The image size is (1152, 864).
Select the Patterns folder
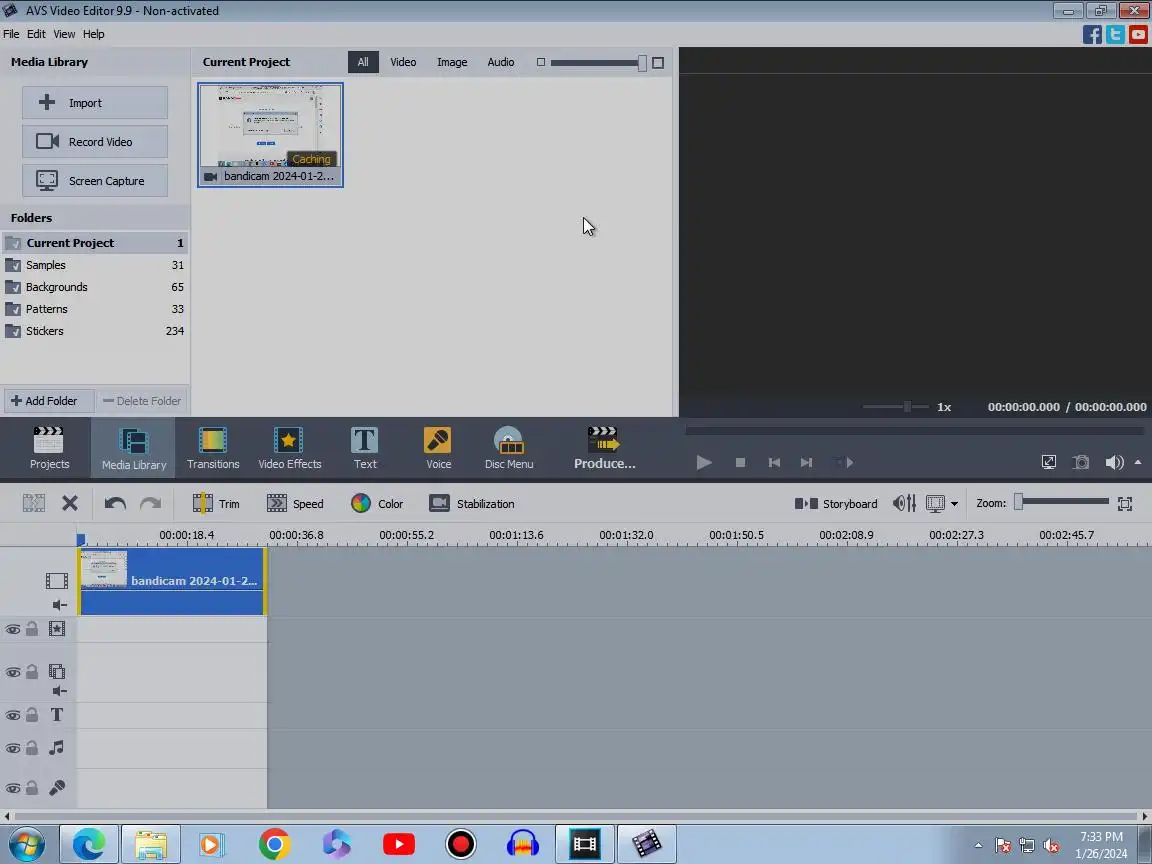tap(95, 309)
